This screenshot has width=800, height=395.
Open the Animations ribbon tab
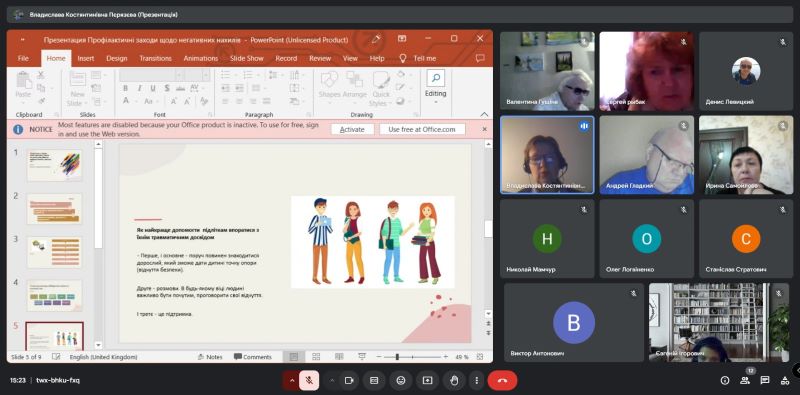[201, 58]
